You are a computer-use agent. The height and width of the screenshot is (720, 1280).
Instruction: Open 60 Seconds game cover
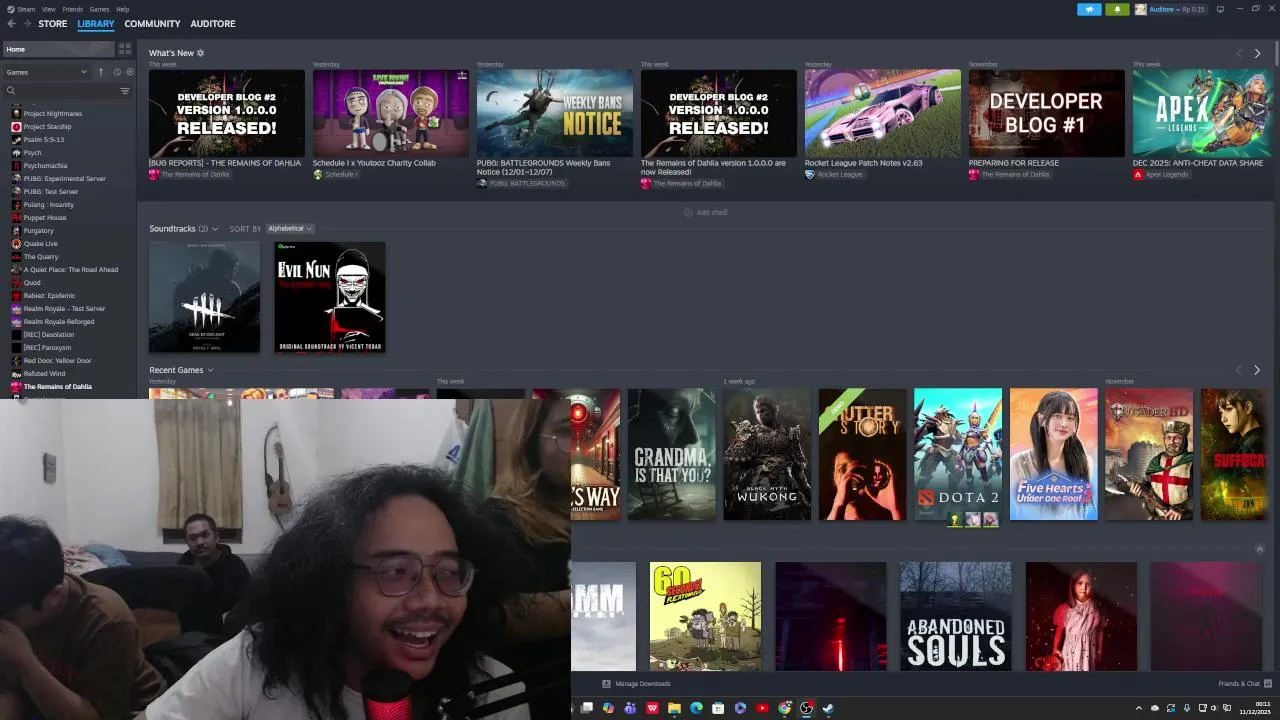[x=705, y=616]
